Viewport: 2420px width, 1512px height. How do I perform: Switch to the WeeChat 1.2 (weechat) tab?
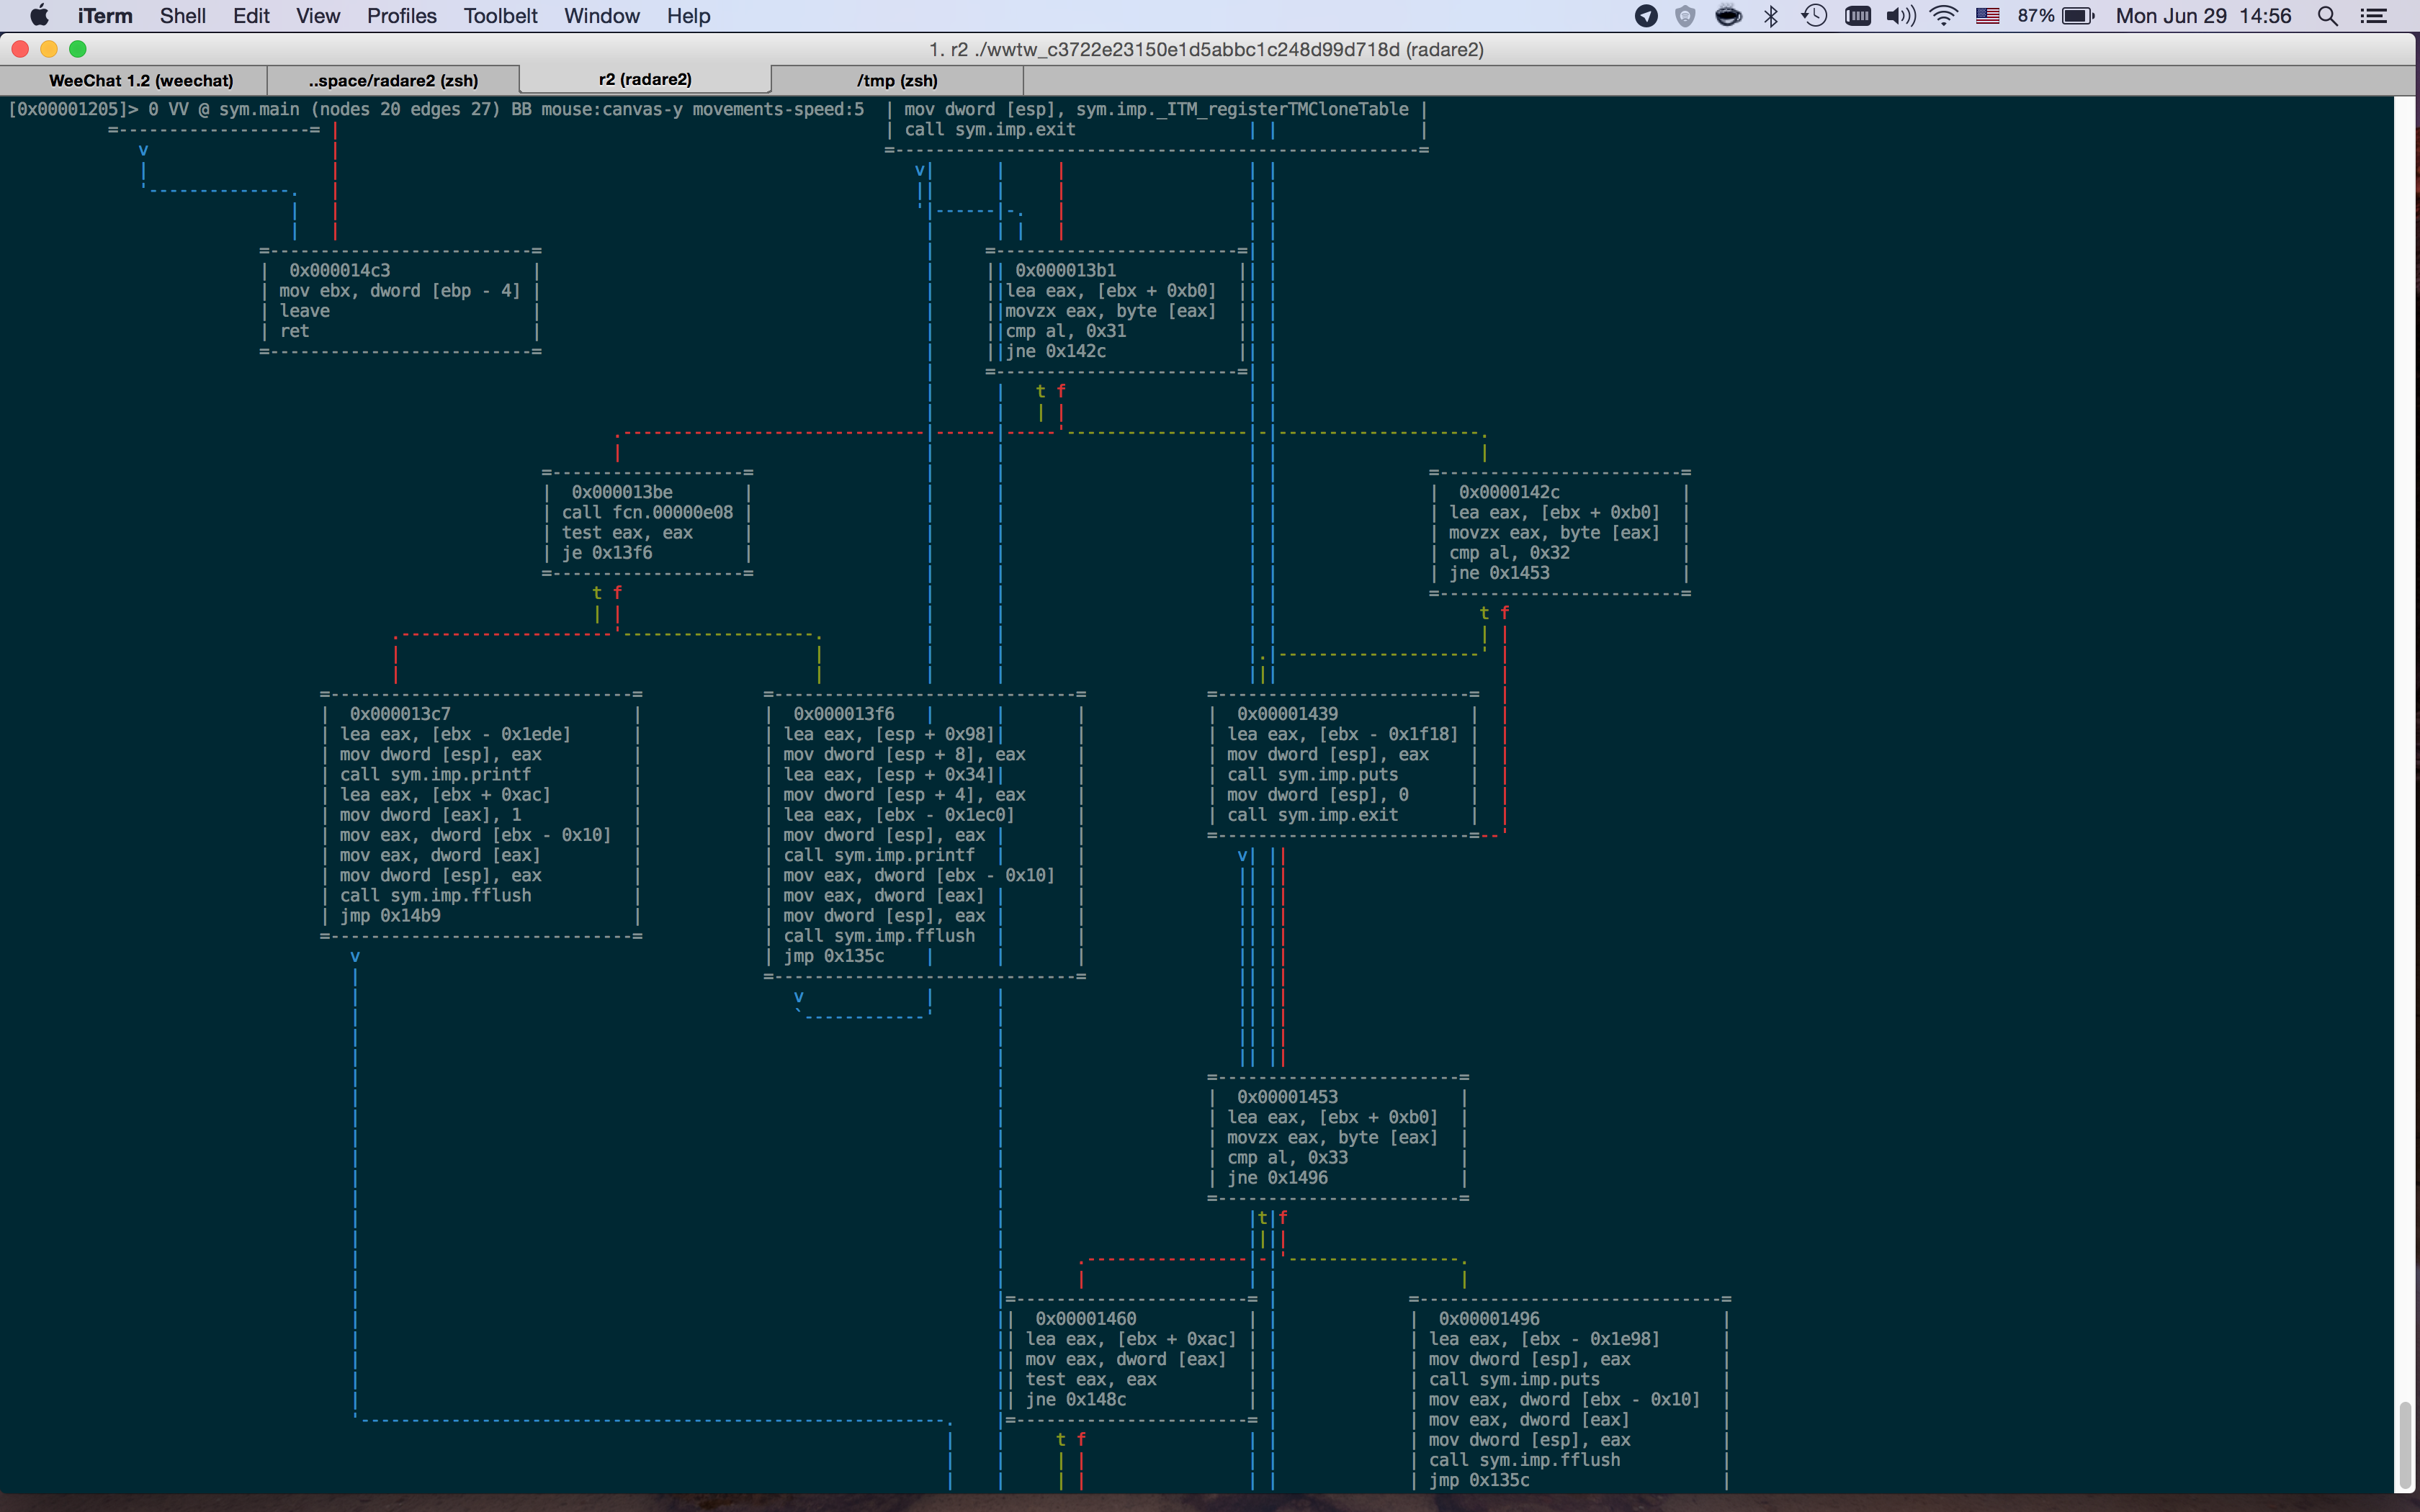coord(141,80)
